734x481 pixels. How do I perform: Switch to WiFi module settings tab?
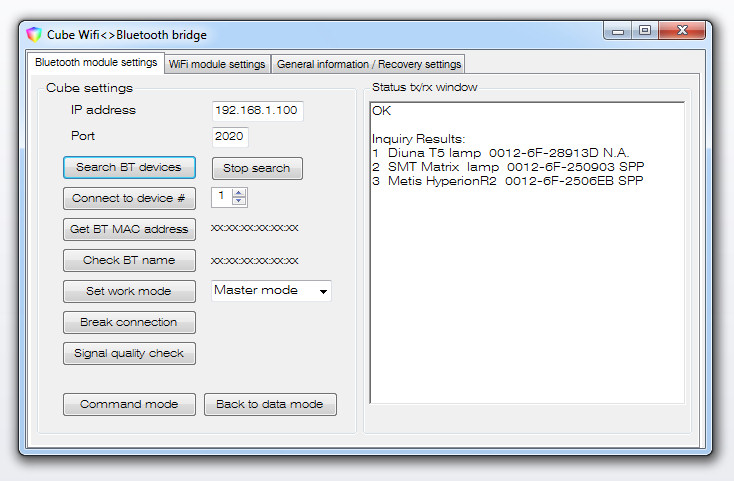217,64
